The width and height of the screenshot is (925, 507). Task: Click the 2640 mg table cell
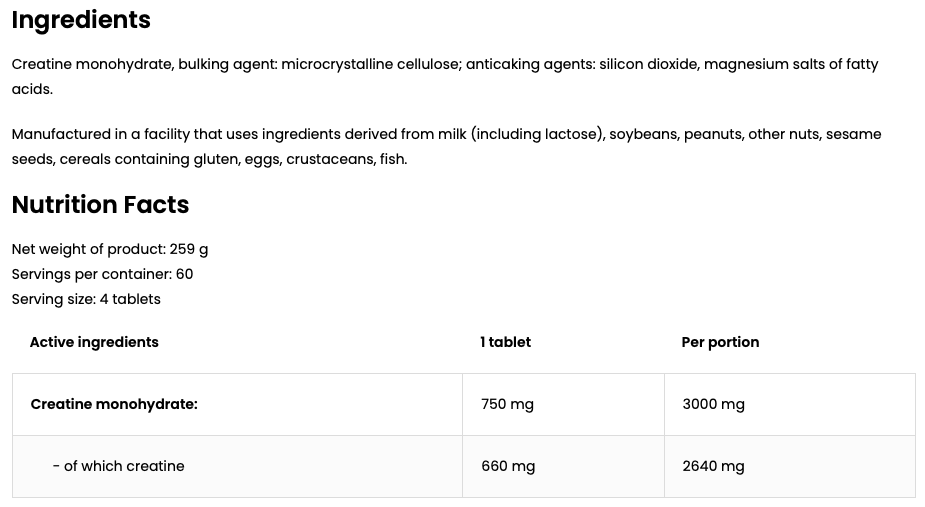click(713, 466)
